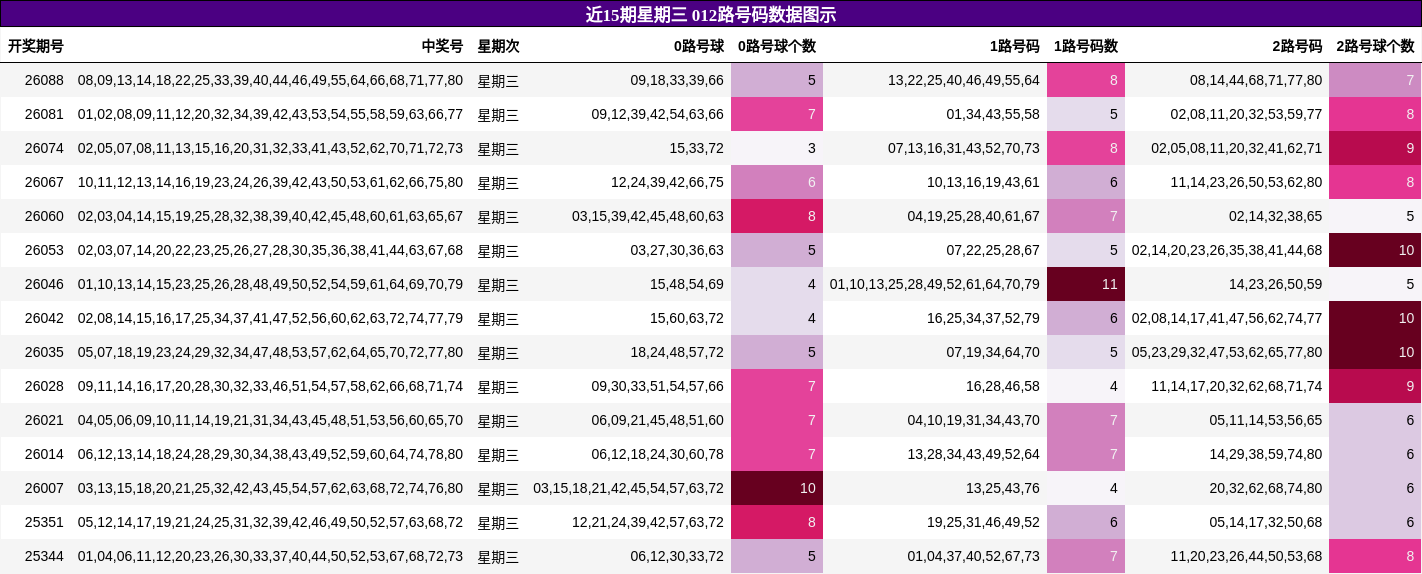Screen dimensions: 1422x574
Task: Click the 2路号码 numbers in row 26053
Action: 1226,250
